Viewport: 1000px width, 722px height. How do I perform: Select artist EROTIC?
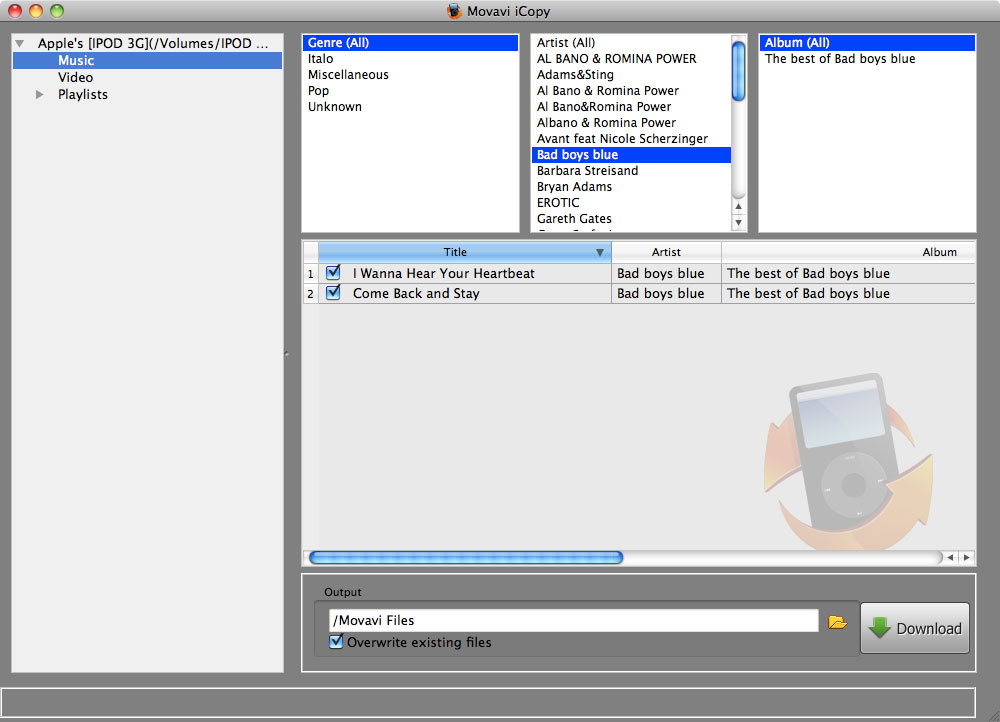631,203
